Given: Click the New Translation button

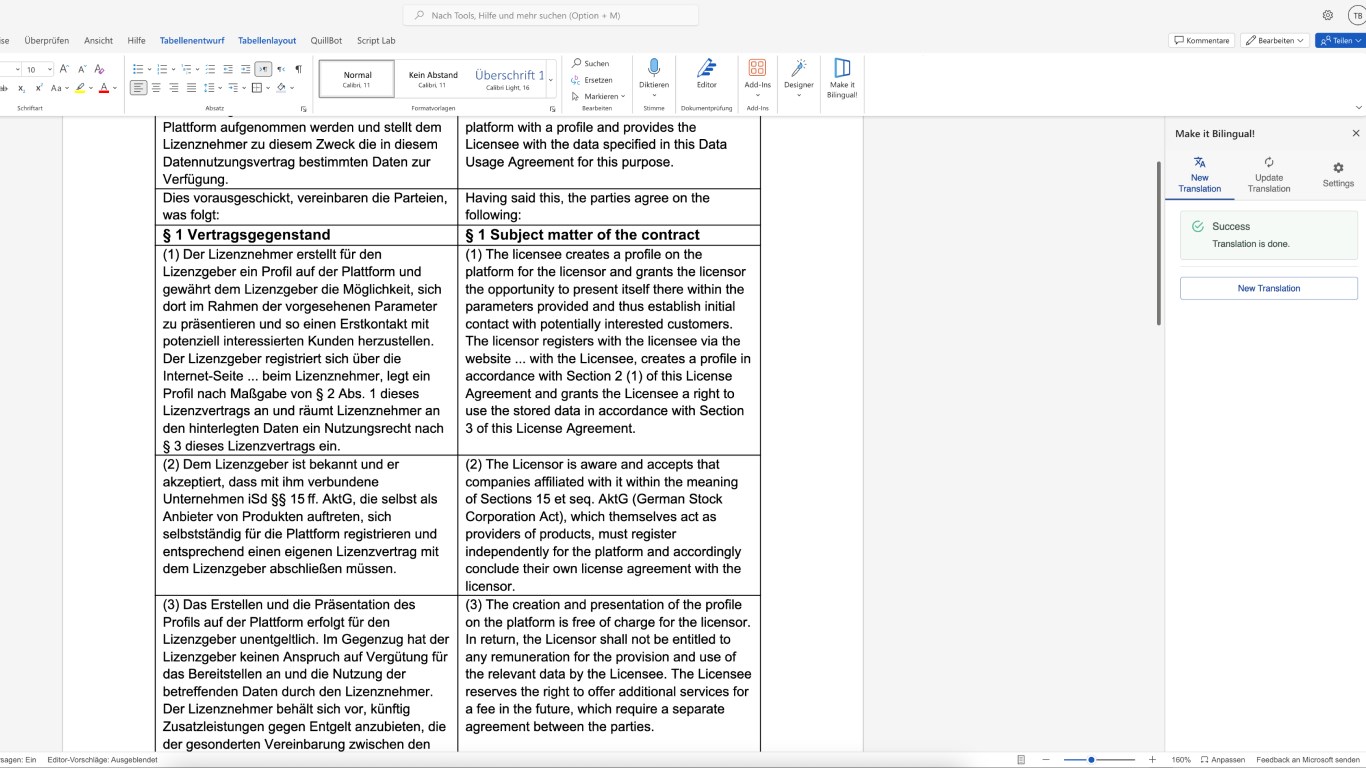Looking at the screenshot, I should tap(1269, 288).
